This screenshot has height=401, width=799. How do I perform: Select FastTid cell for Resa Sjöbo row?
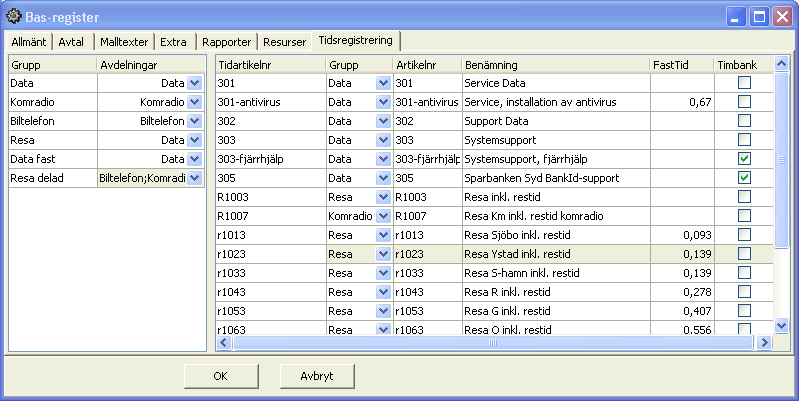tap(680, 235)
